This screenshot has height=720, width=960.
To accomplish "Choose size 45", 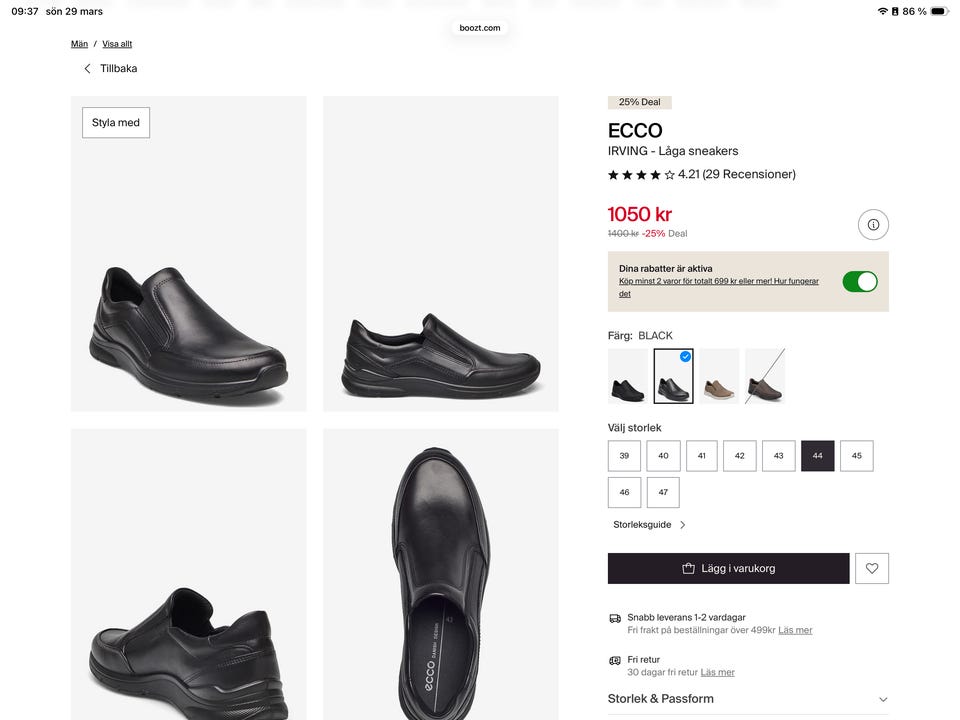I will (x=857, y=456).
